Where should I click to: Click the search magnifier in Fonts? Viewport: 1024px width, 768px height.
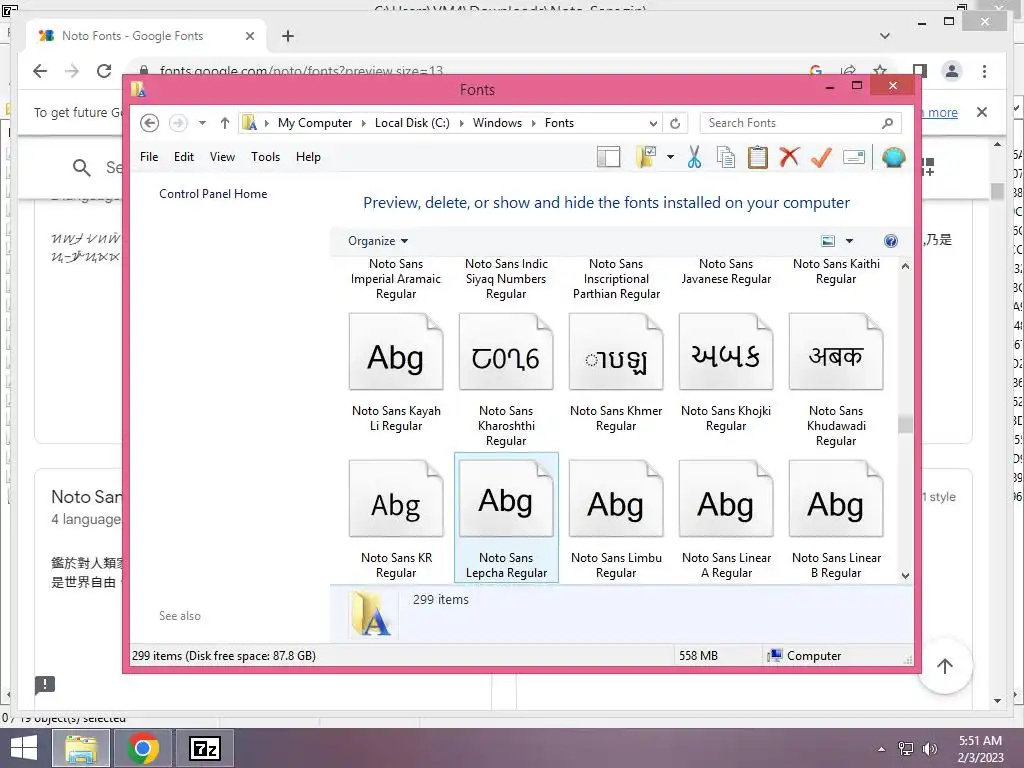point(888,123)
